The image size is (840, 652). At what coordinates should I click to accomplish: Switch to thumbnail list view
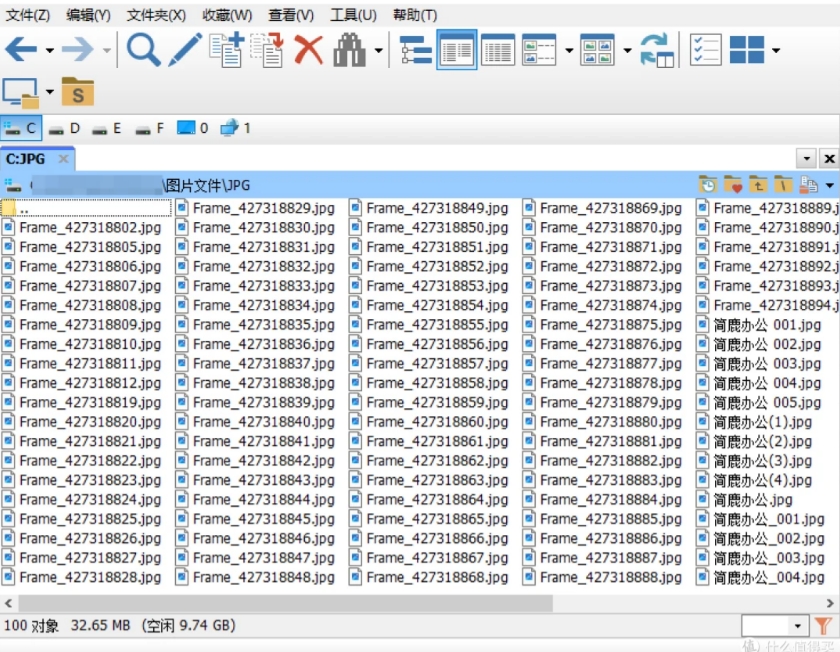(x=539, y=50)
